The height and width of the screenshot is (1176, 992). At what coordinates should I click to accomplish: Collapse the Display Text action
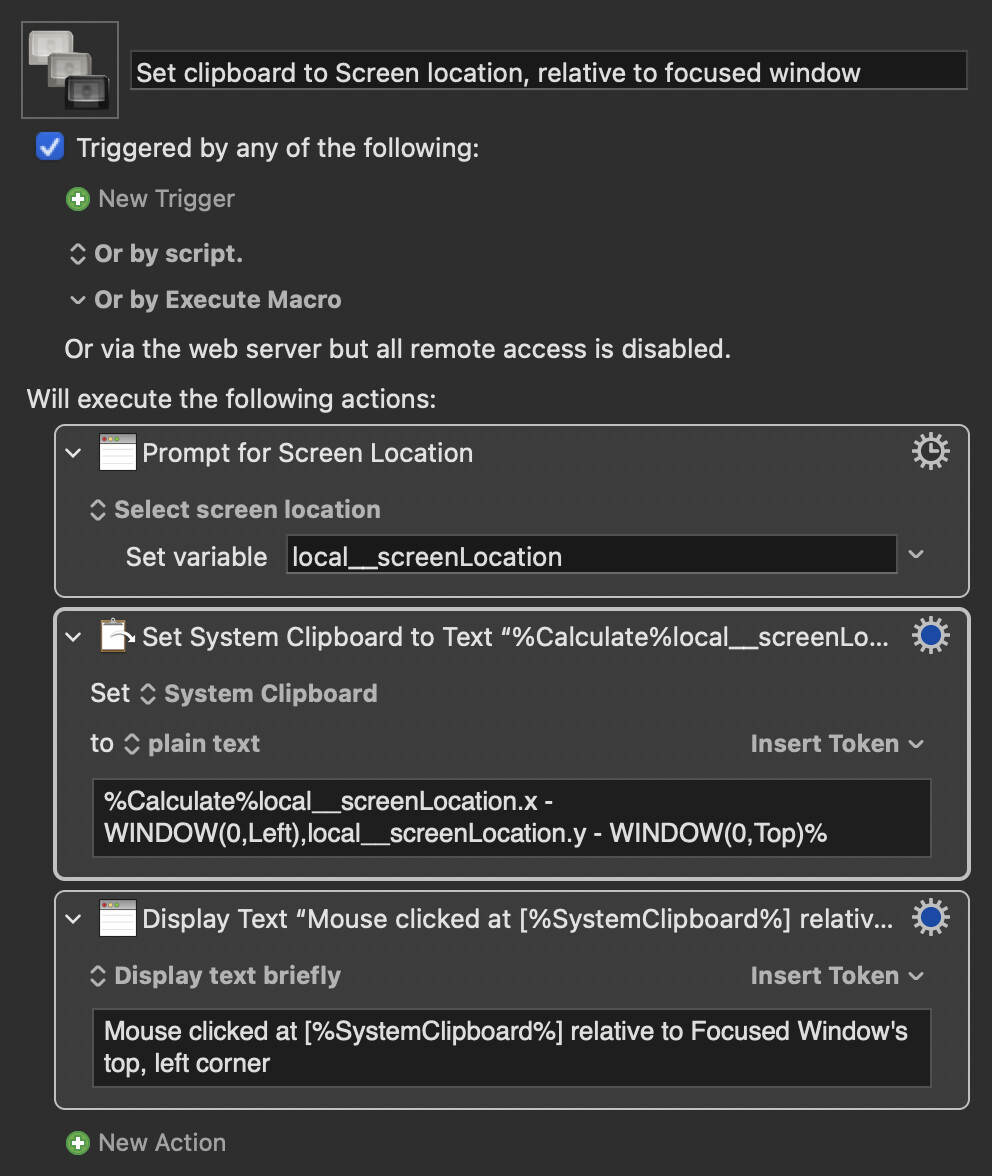(73, 919)
